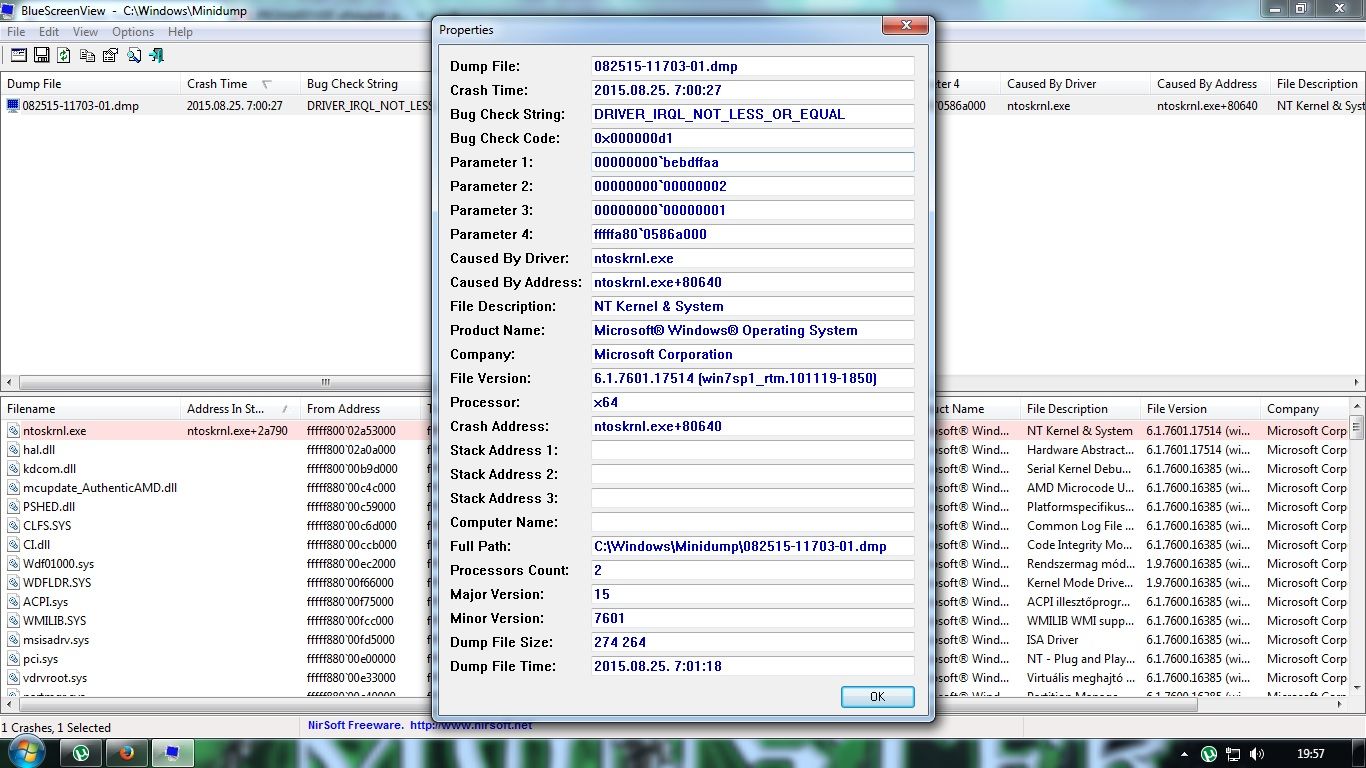This screenshot has width=1366, height=768.
Task: Open the Options menu
Action: coord(133,32)
